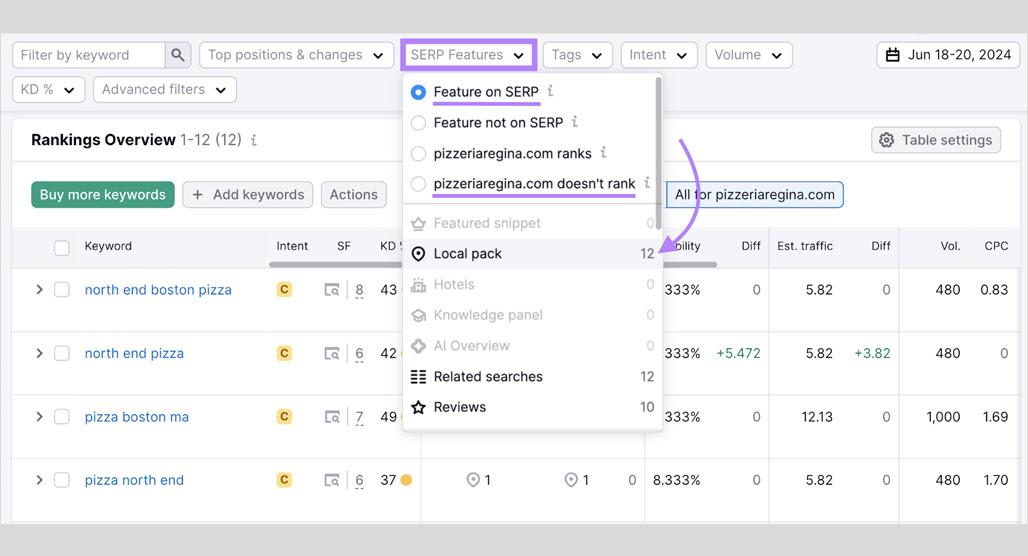Click the Add keywords button
Image resolution: width=1028 pixels, height=556 pixels.
tap(248, 195)
